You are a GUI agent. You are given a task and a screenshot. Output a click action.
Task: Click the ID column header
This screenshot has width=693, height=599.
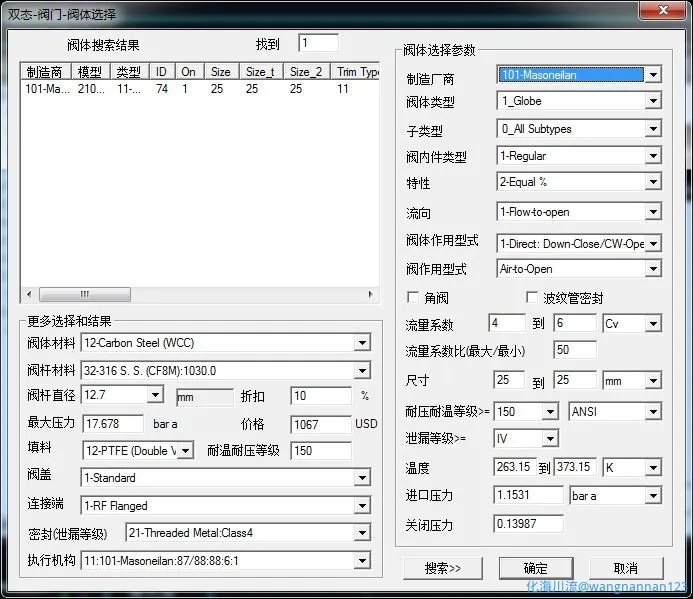point(162,71)
